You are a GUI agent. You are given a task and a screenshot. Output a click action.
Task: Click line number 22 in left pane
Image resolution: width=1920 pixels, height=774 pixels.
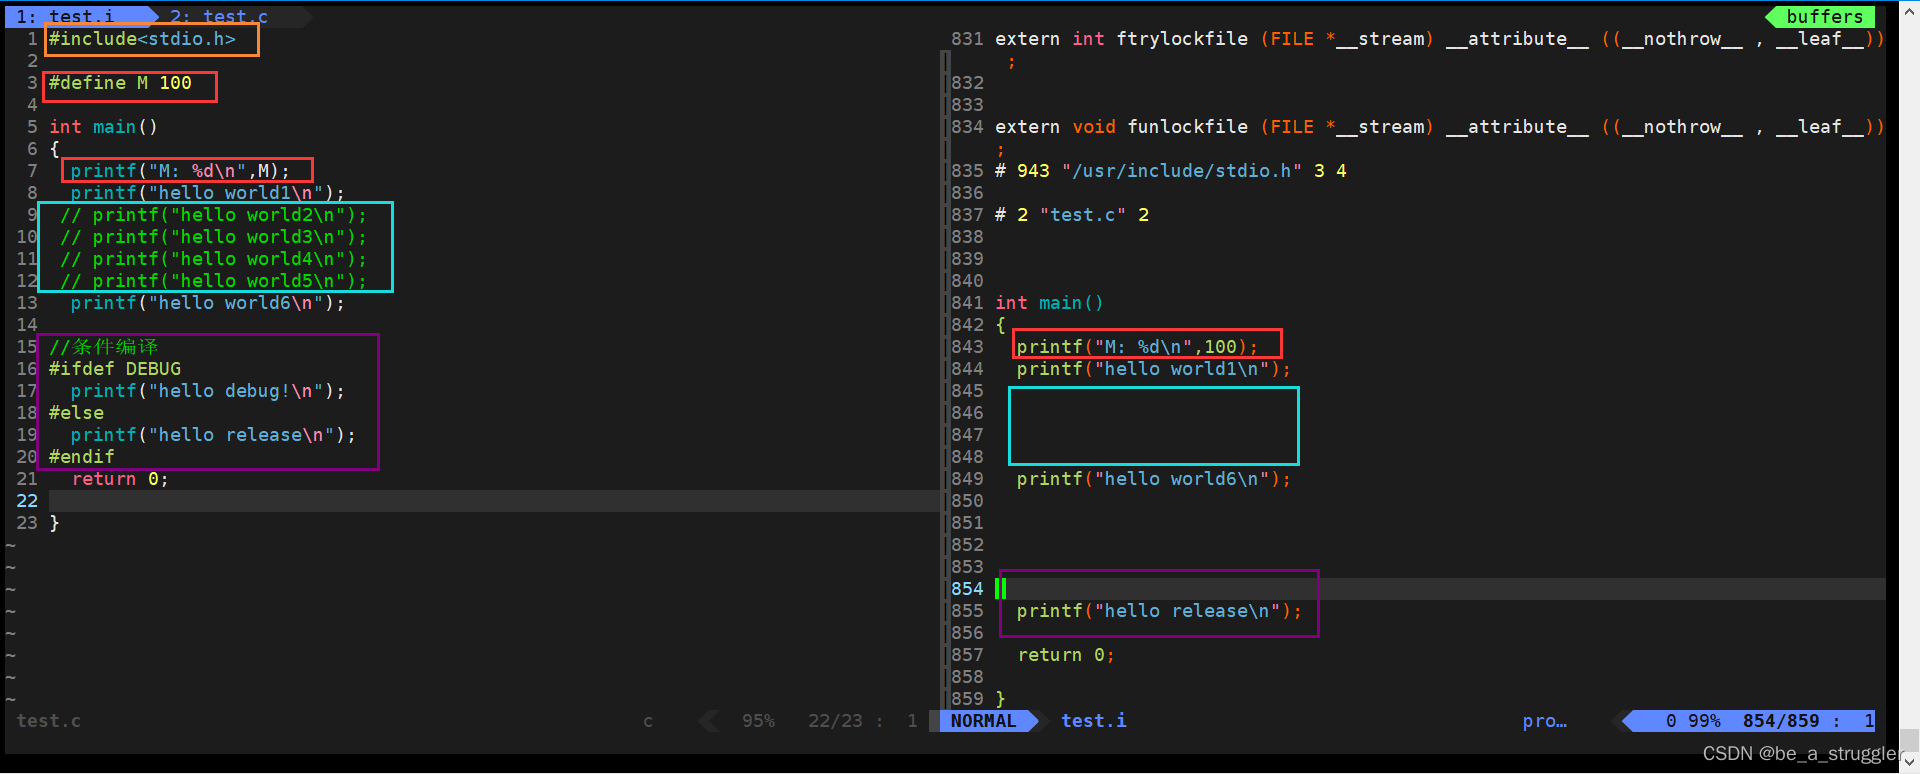27,501
